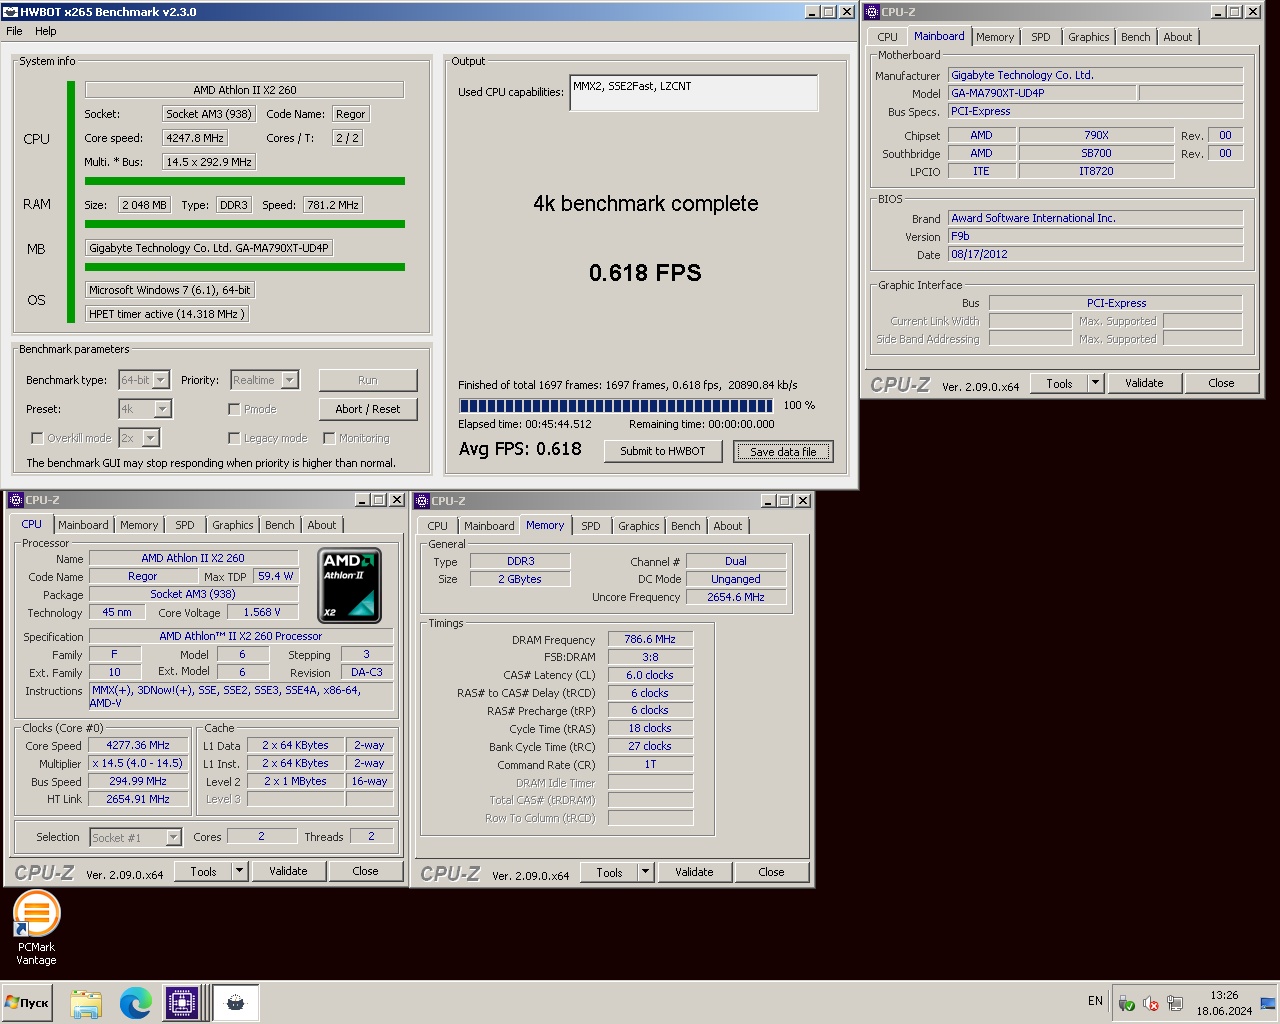Expand Tools arrow in Memory CPU-Z window

coord(645,872)
